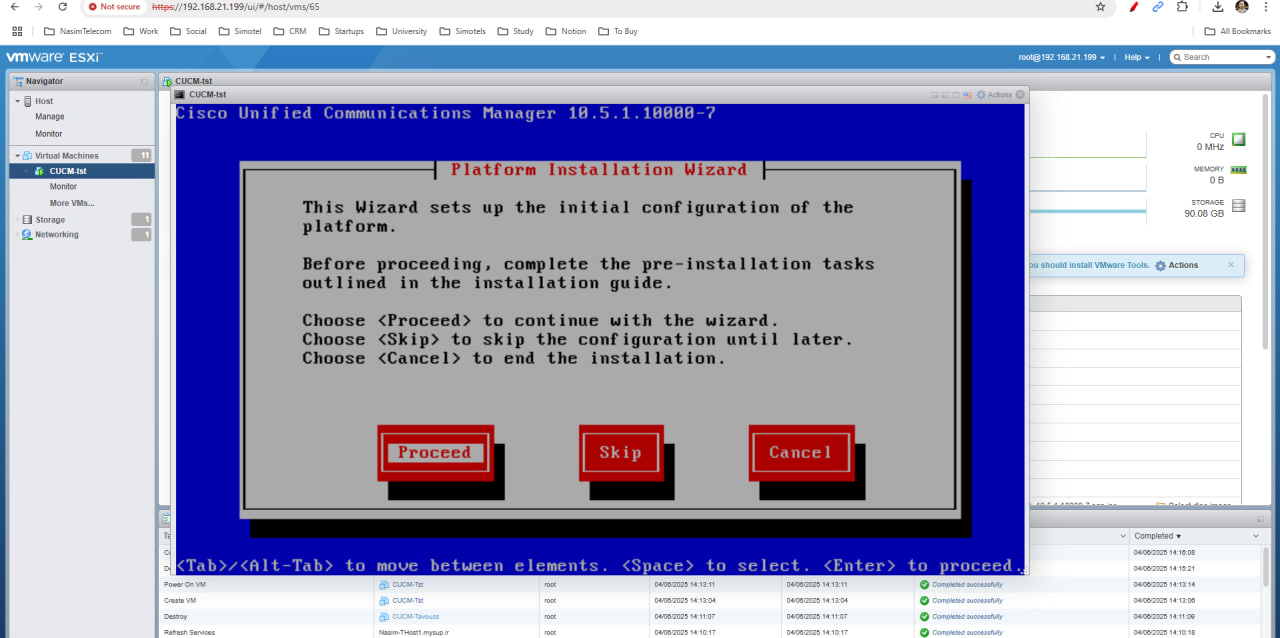Collapse the Virtual Machines tree node arrow
This screenshot has width=1280, height=638.
(x=17, y=156)
